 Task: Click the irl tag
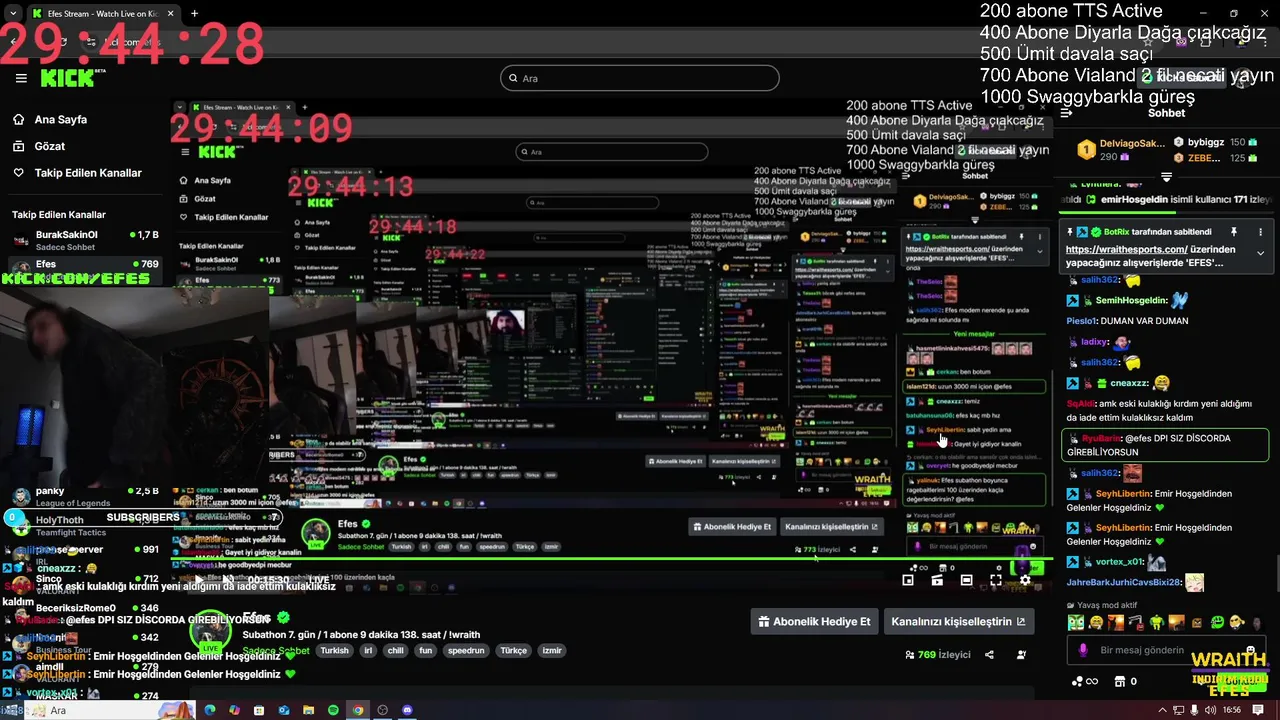pos(368,650)
